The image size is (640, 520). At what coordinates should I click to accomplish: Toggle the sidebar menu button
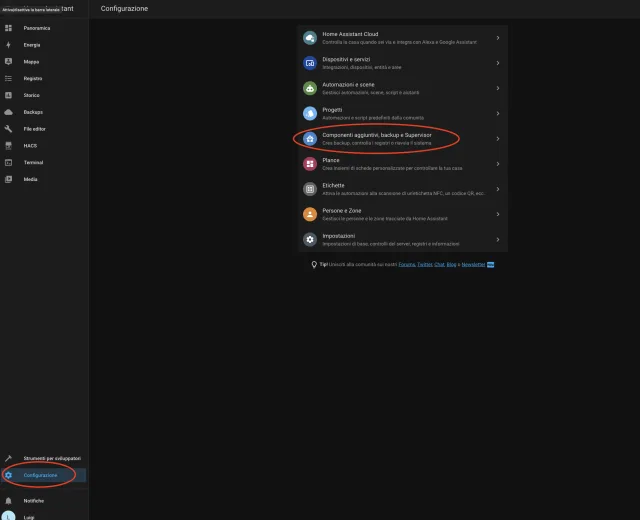(x=9, y=8)
